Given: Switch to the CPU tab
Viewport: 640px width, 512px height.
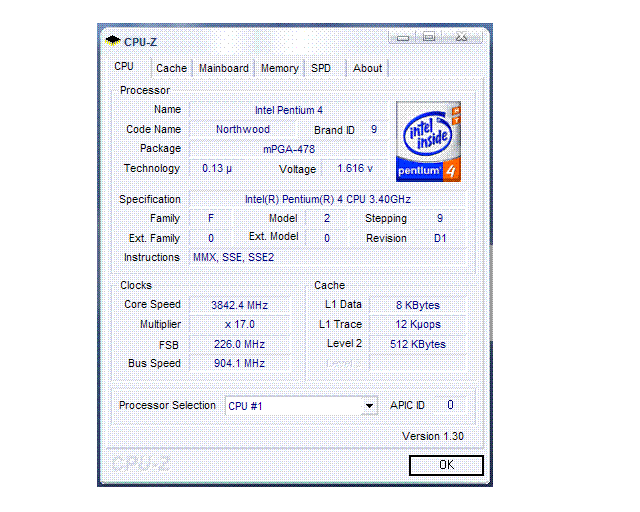Looking at the screenshot, I should [x=124, y=67].
